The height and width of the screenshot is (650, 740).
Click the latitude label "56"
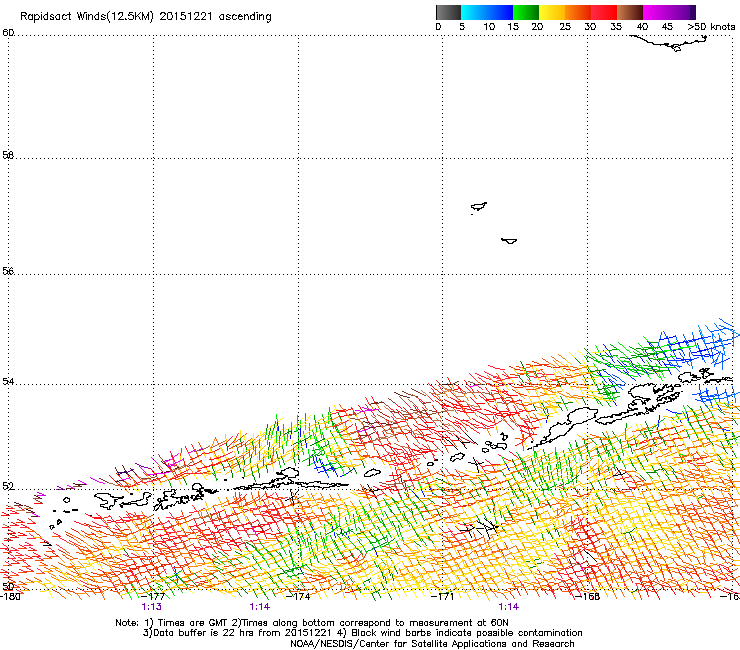(8, 271)
